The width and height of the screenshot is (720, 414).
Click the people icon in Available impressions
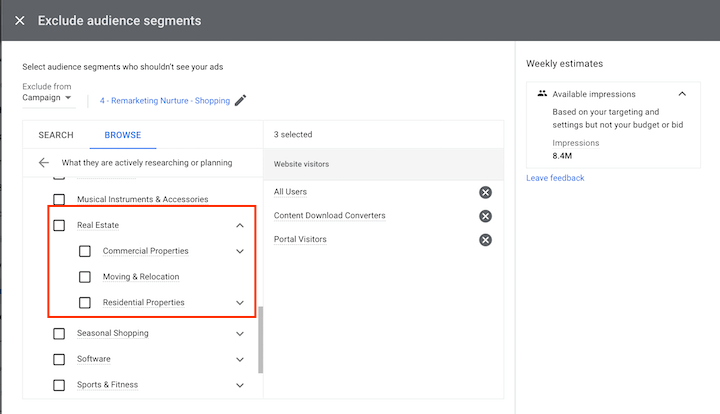pyautogui.click(x=542, y=93)
